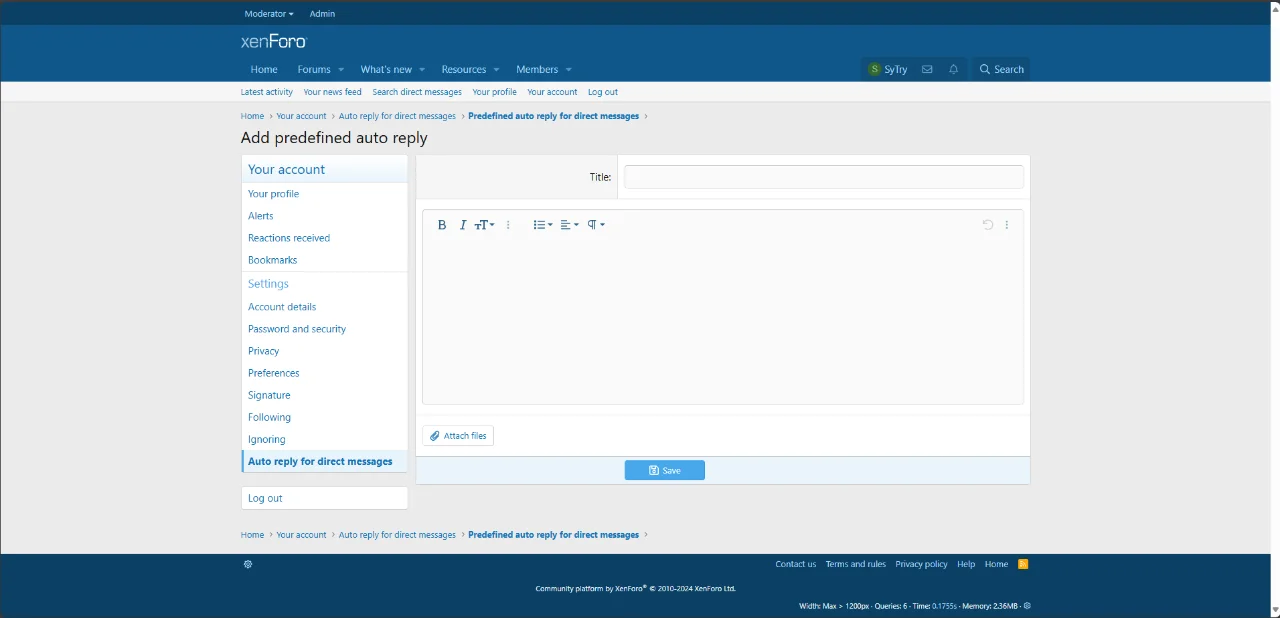1280x618 pixels.
Task: Open the text alignment dropdown
Action: (x=569, y=225)
